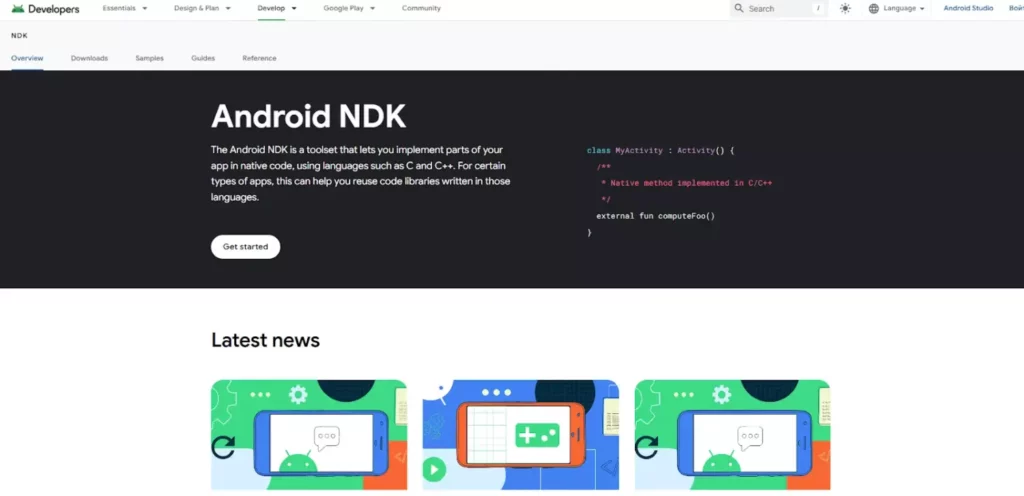
Task: Click the 'Native method implemented in C/C++' comment
Action: [691, 183]
